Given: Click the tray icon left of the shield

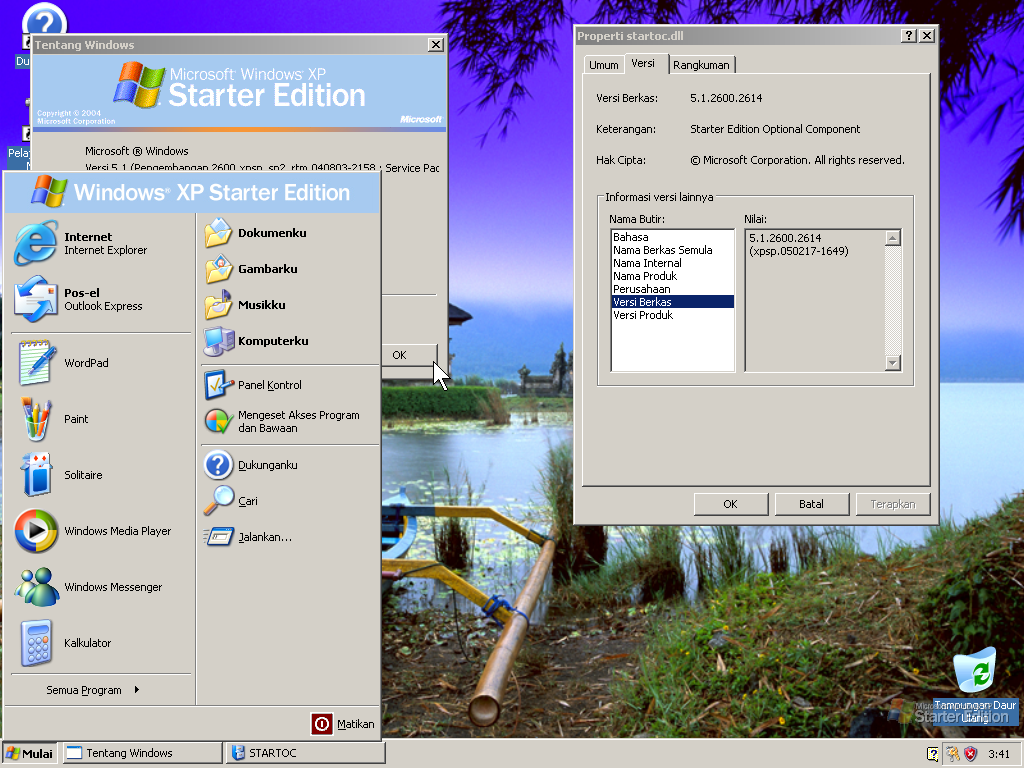Looking at the screenshot, I should click(x=952, y=754).
